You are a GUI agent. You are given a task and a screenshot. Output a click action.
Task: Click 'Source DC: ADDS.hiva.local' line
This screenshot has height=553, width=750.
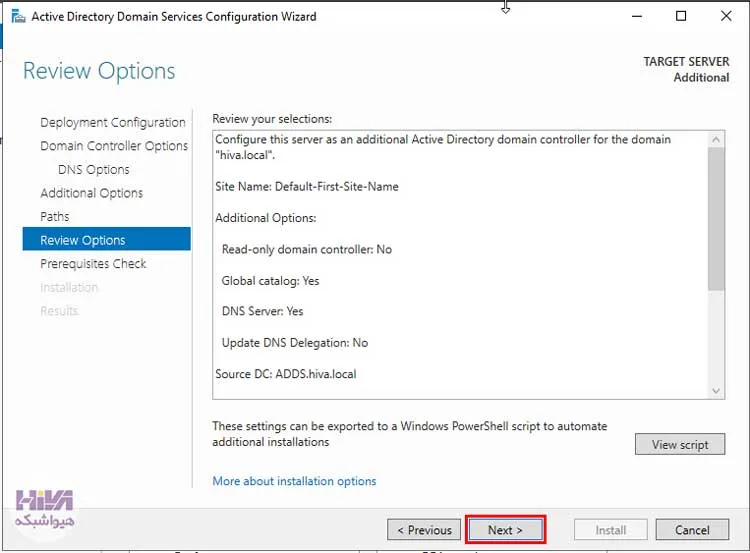point(286,374)
